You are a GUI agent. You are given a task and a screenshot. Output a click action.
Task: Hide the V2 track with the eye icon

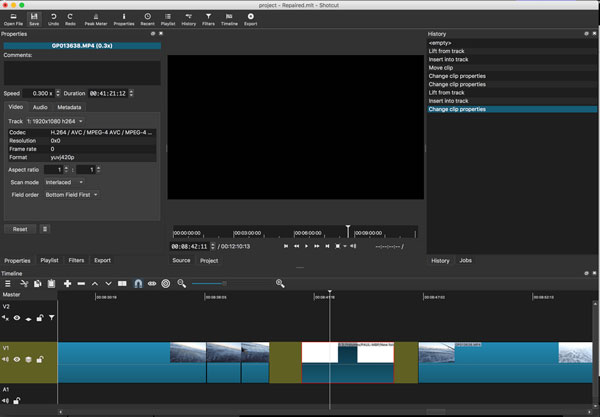17,318
